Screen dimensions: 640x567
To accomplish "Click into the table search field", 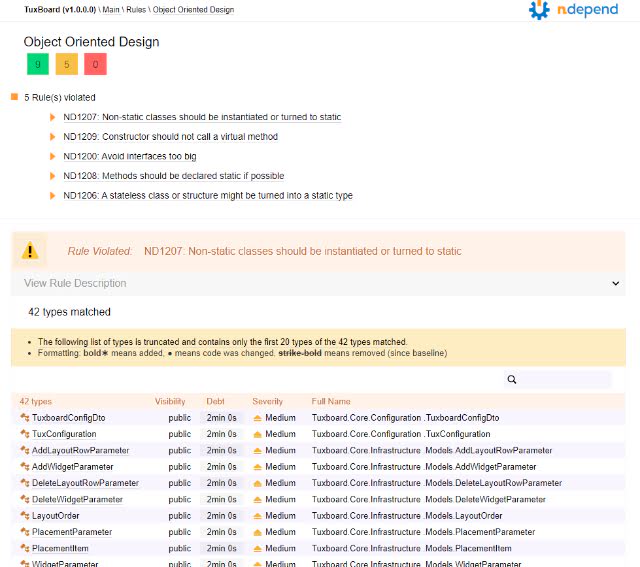I will click(558, 380).
